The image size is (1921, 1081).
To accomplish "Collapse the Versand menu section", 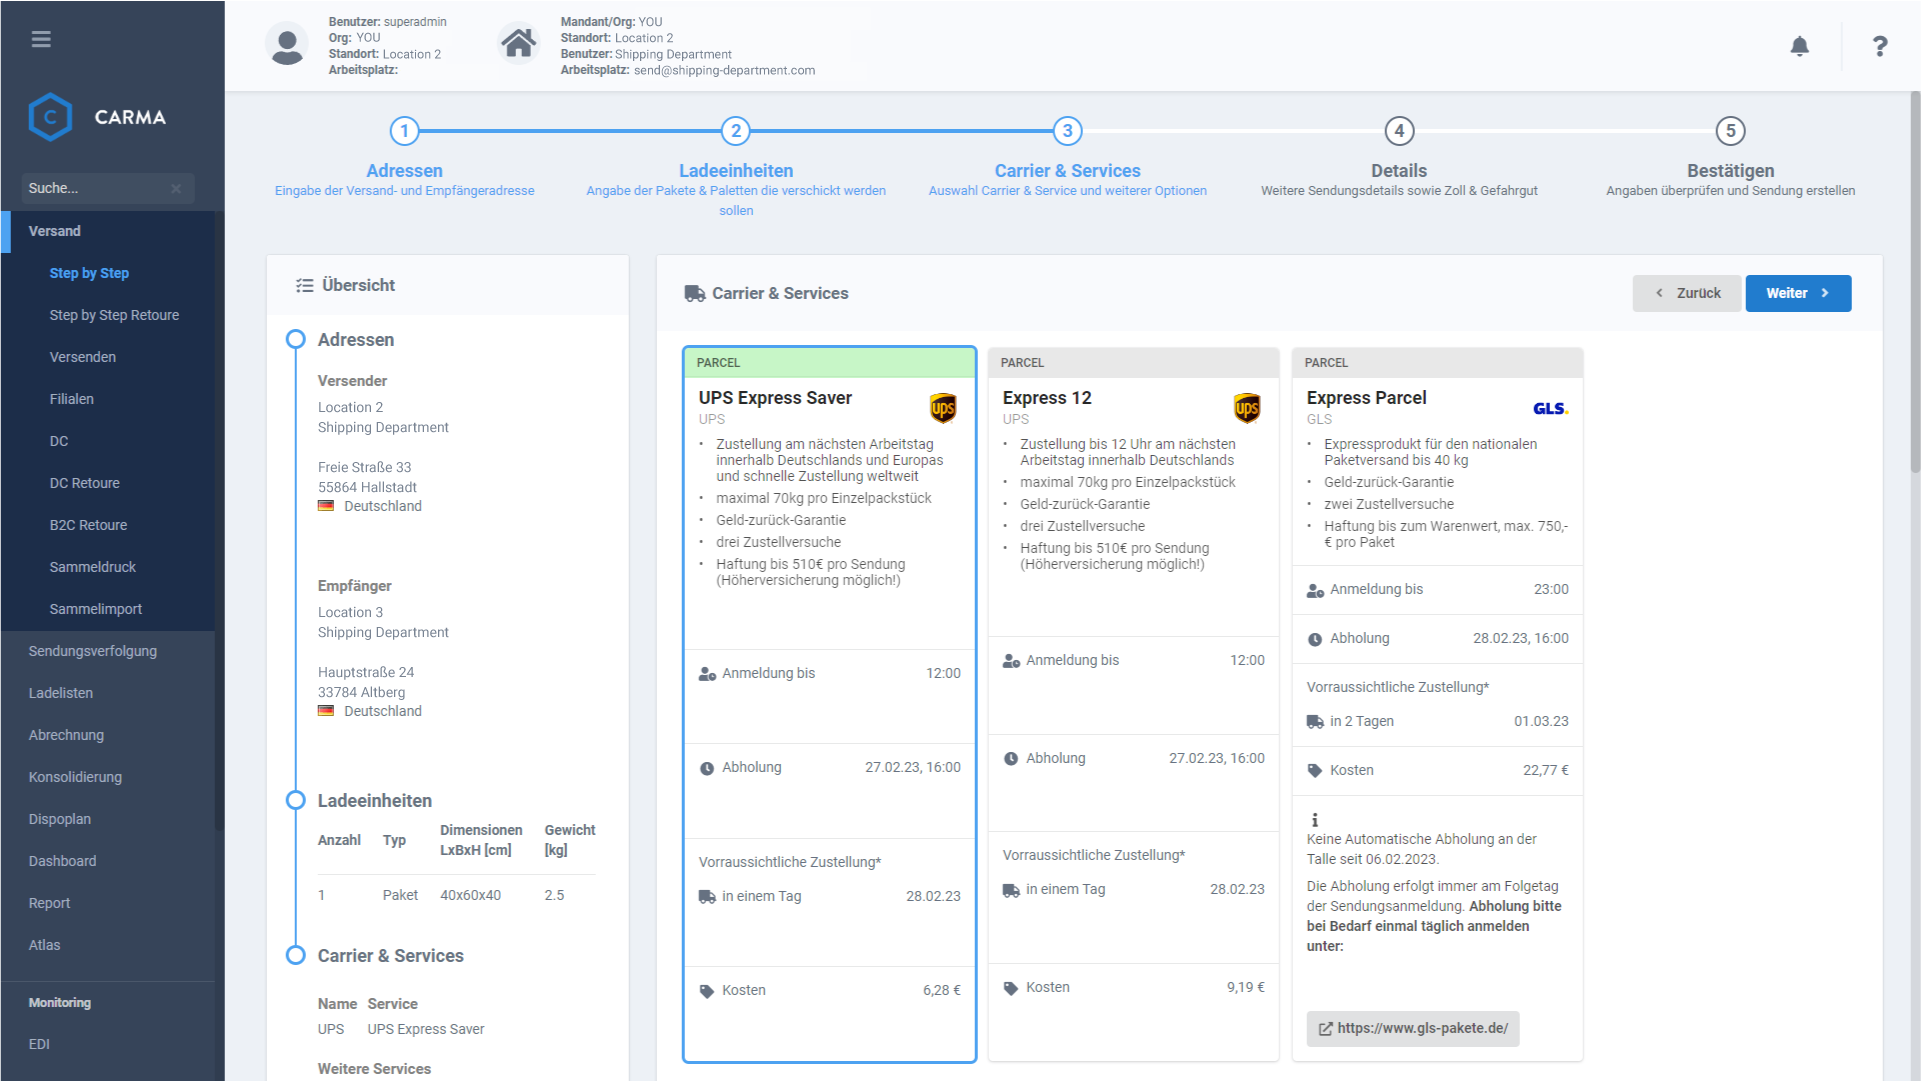I will pyautogui.click(x=55, y=231).
